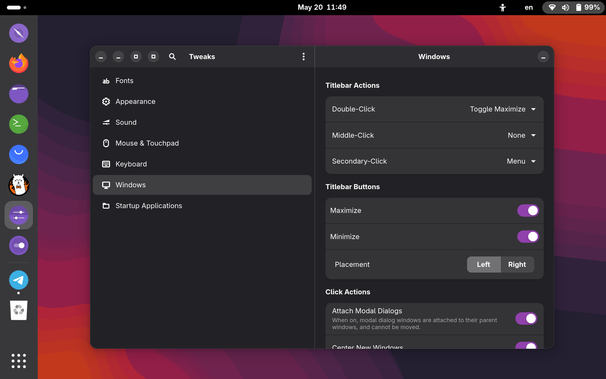The width and height of the screenshot is (606, 379).
Task: Open the volume and battery system menu
Action: click(573, 7)
